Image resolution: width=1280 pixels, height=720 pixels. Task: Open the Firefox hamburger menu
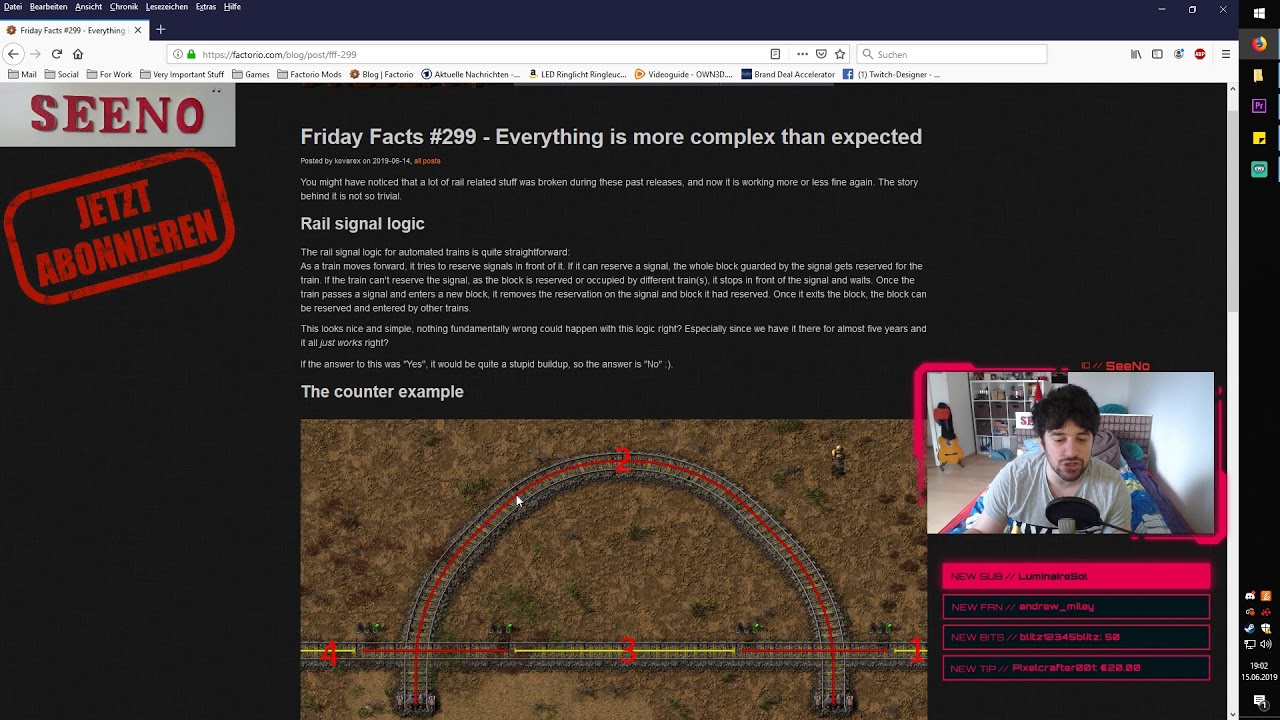pyautogui.click(x=1225, y=54)
